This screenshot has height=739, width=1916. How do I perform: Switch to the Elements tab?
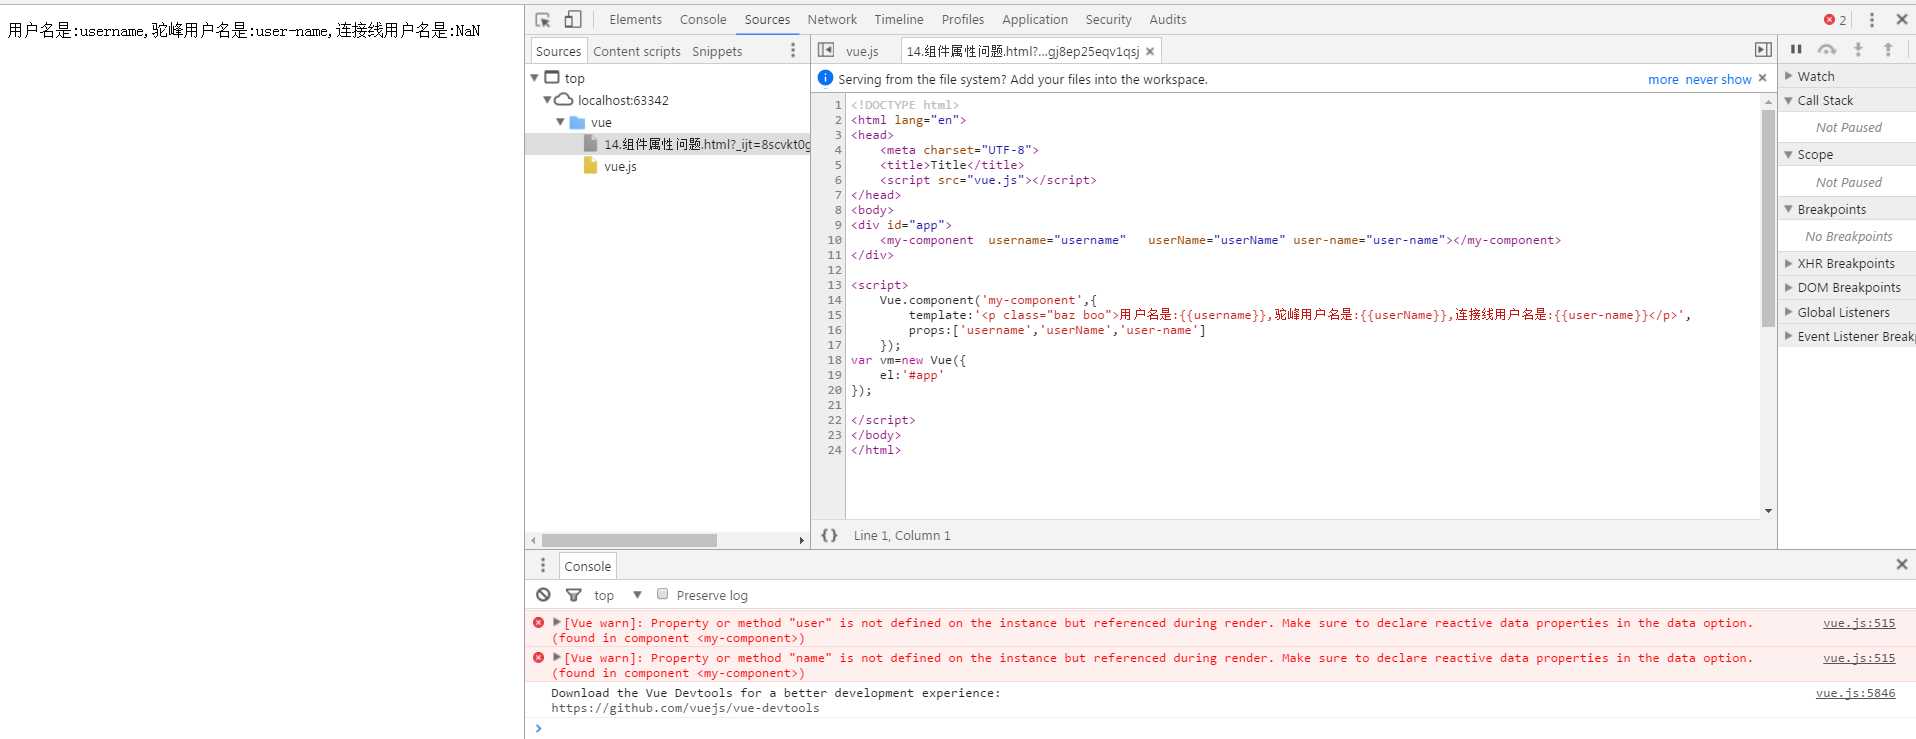pos(635,19)
